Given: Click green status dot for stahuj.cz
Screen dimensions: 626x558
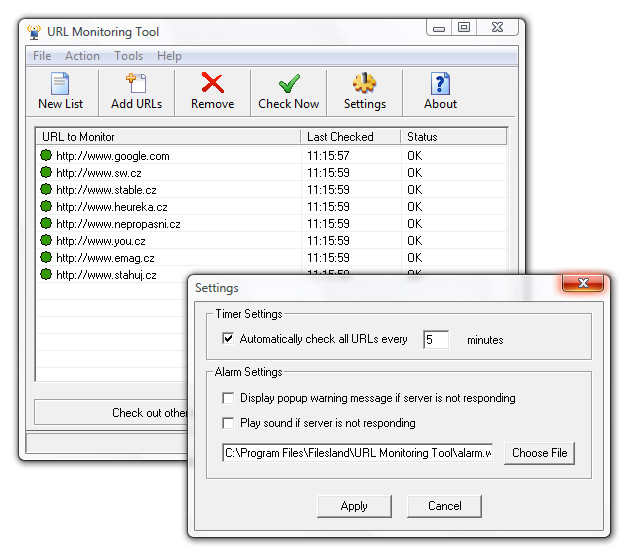Looking at the screenshot, I should pyautogui.click(x=46, y=275).
